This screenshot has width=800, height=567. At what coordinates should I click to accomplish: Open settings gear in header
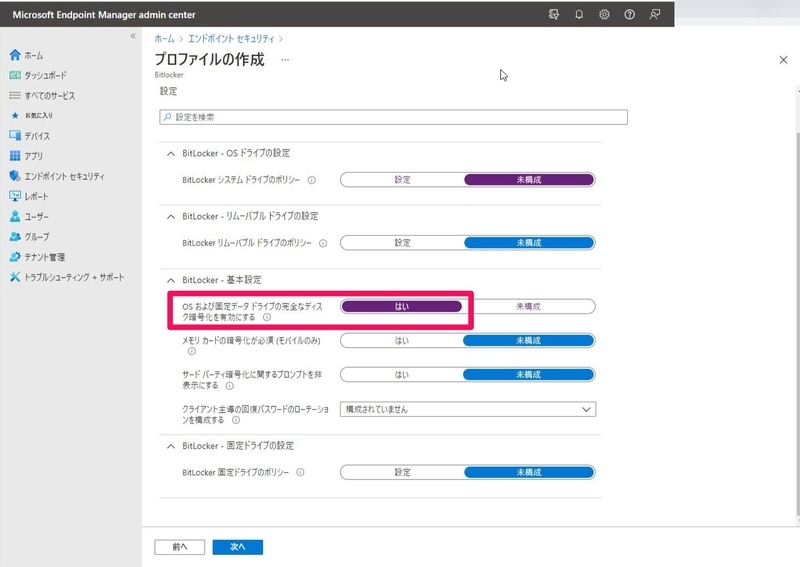click(x=604, y=14)
